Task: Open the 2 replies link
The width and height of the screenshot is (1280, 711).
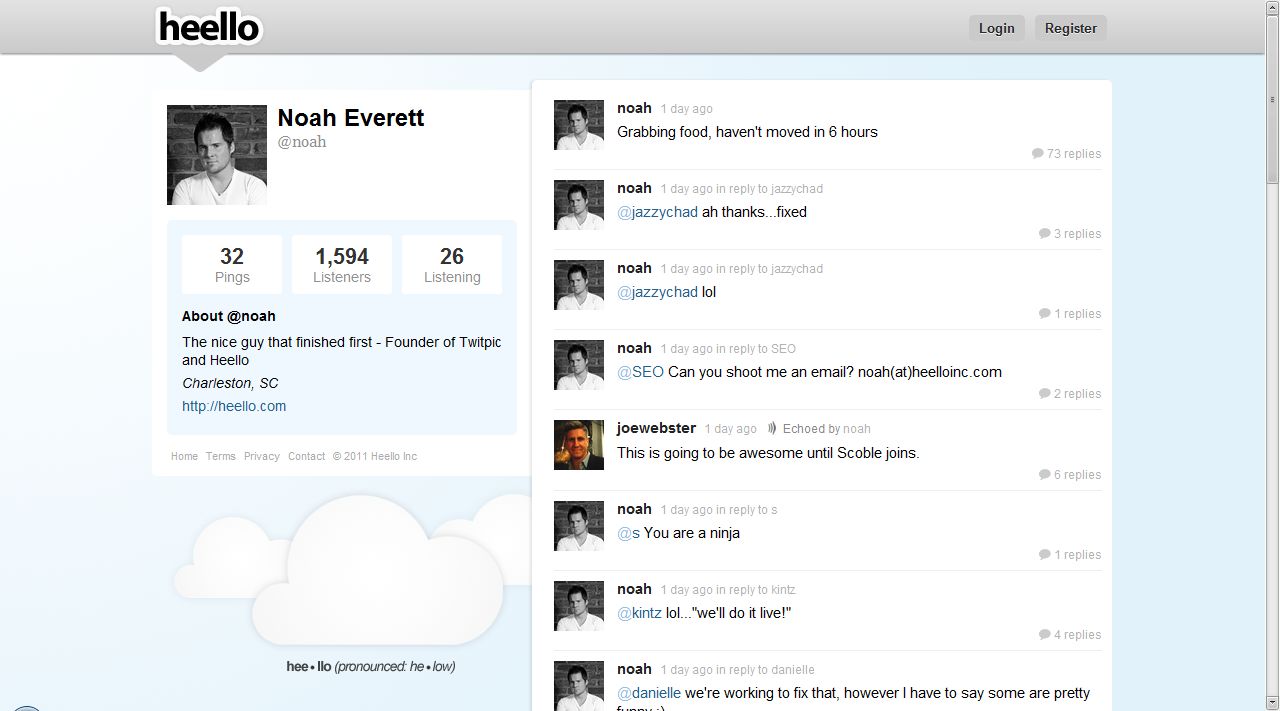Action: [1077, 394]
